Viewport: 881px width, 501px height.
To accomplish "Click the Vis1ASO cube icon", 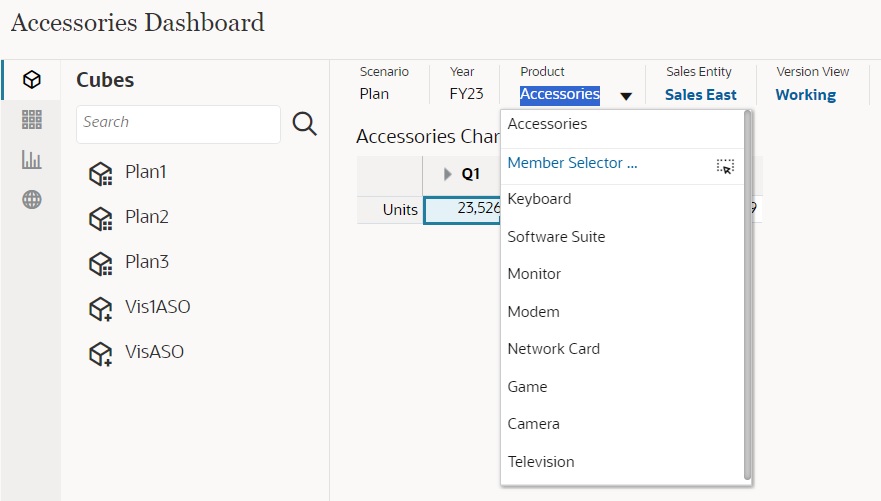I will point(100,309).
